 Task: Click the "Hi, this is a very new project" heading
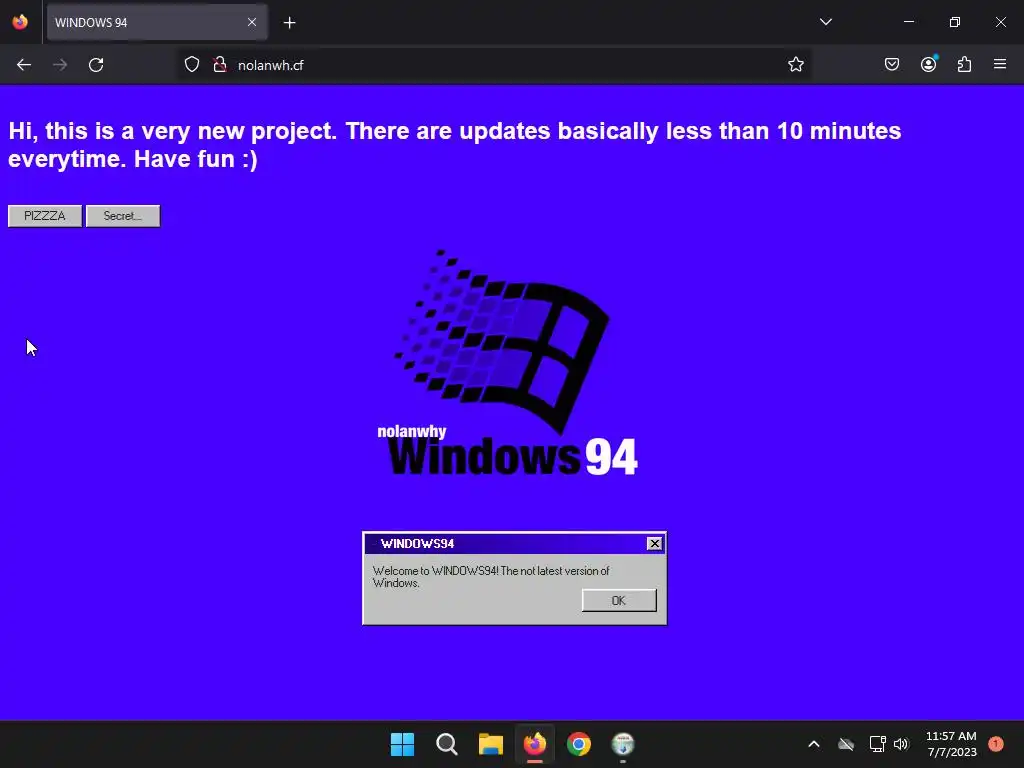point(455,144)
